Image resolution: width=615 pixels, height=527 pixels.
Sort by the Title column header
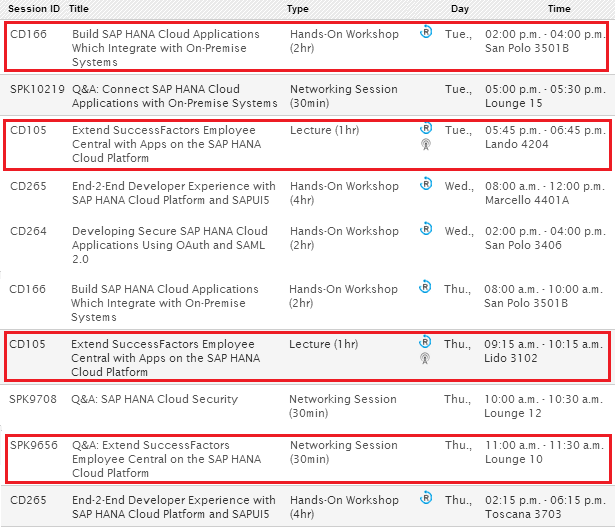[x=79, y=9]
